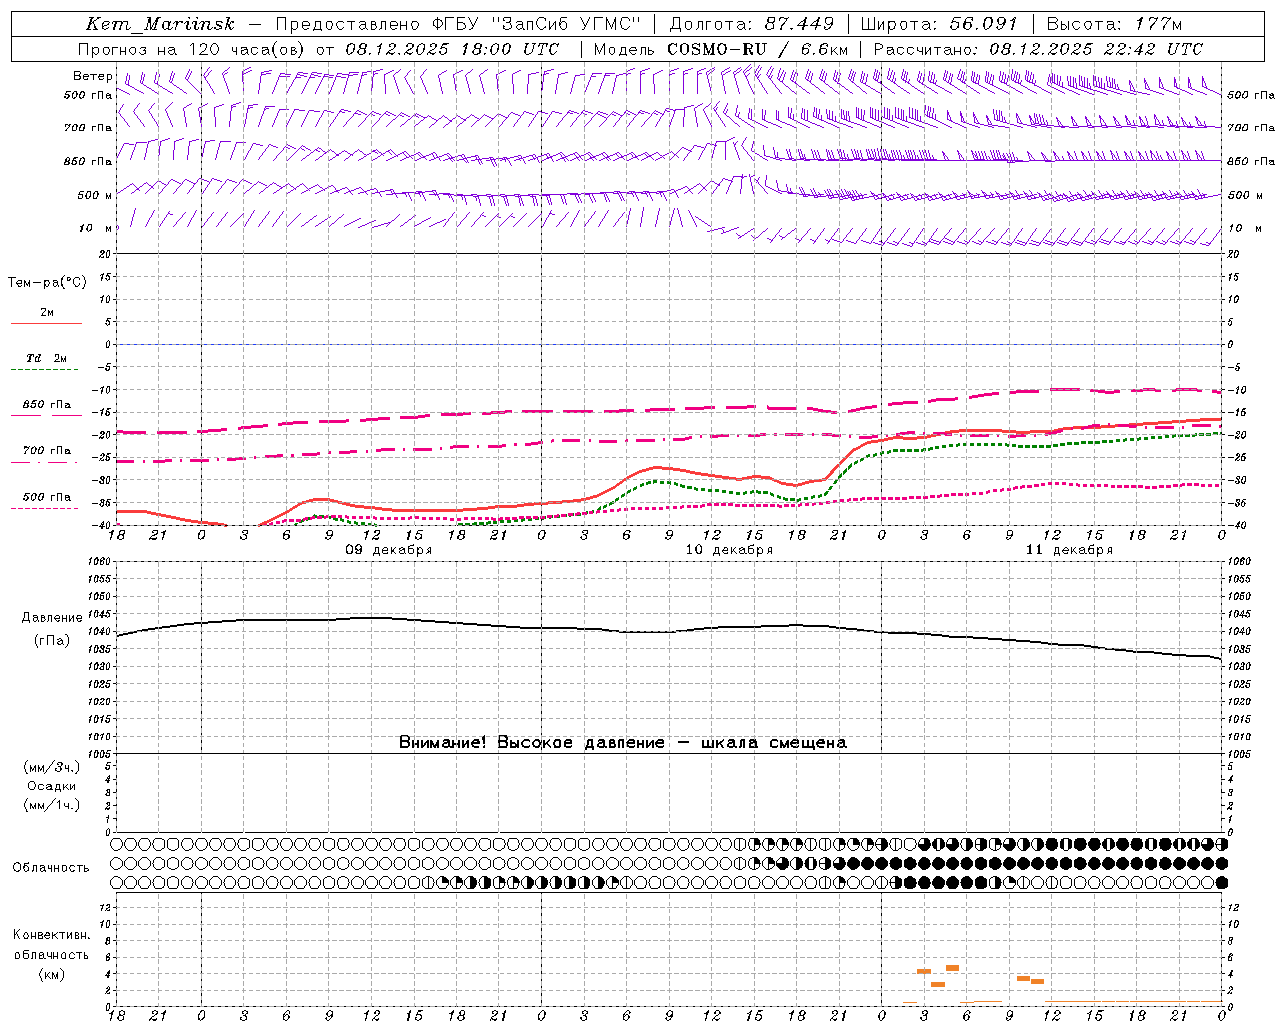Viewport: 1280px width, 1024px height.
Task: Select the Прогноз на 120 часа(ов) text
Action: click(x=192, y=49)
